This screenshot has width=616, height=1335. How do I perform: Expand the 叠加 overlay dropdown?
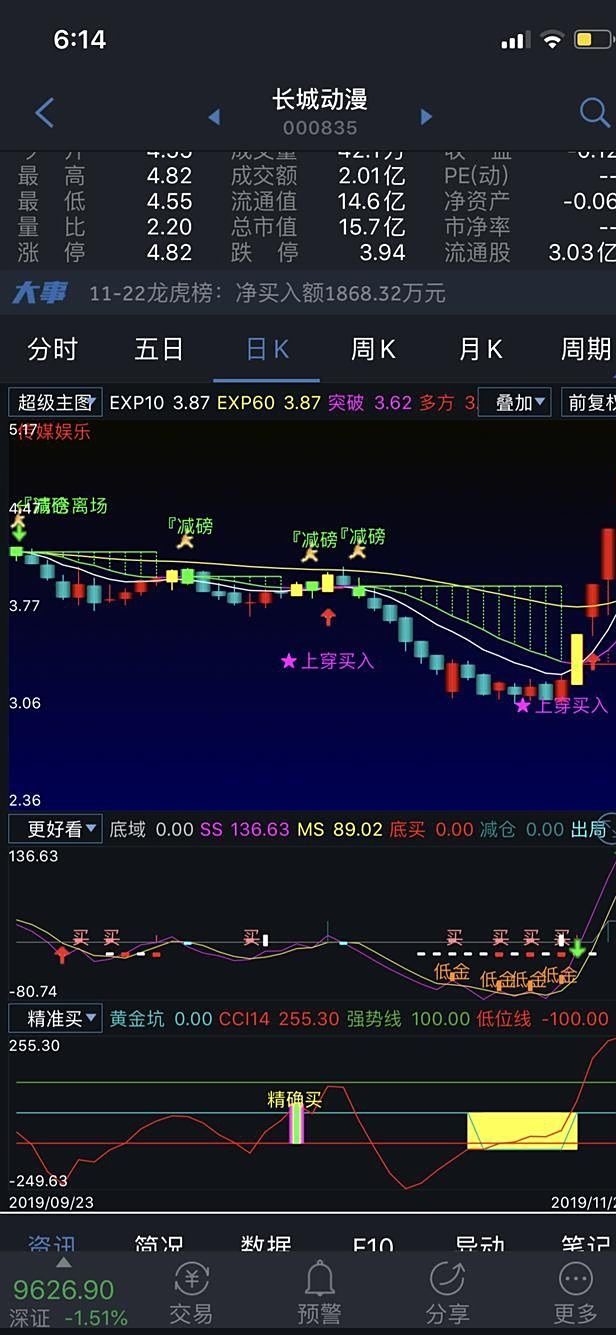pyautogui.click(x=515, y=403)
